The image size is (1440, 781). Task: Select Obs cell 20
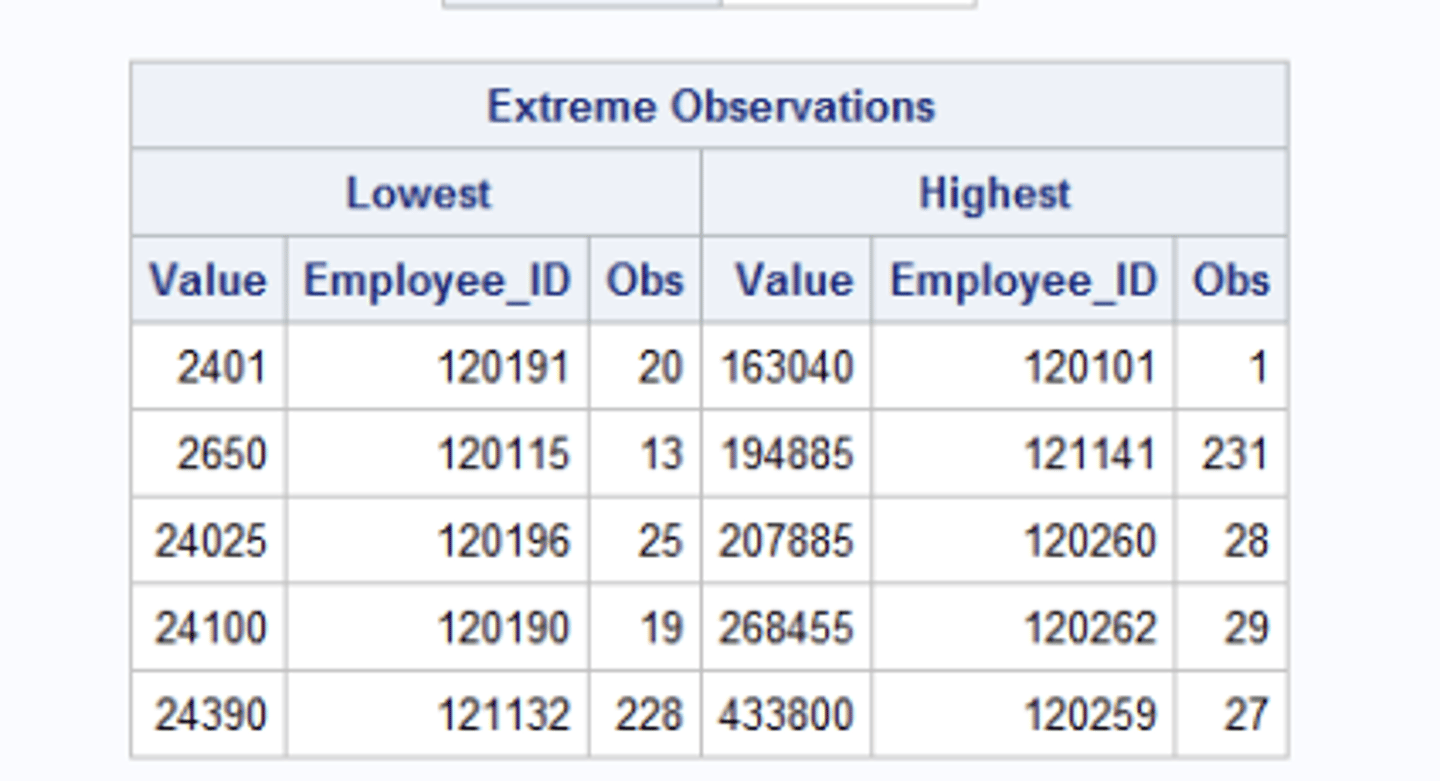tap(661, 367)
